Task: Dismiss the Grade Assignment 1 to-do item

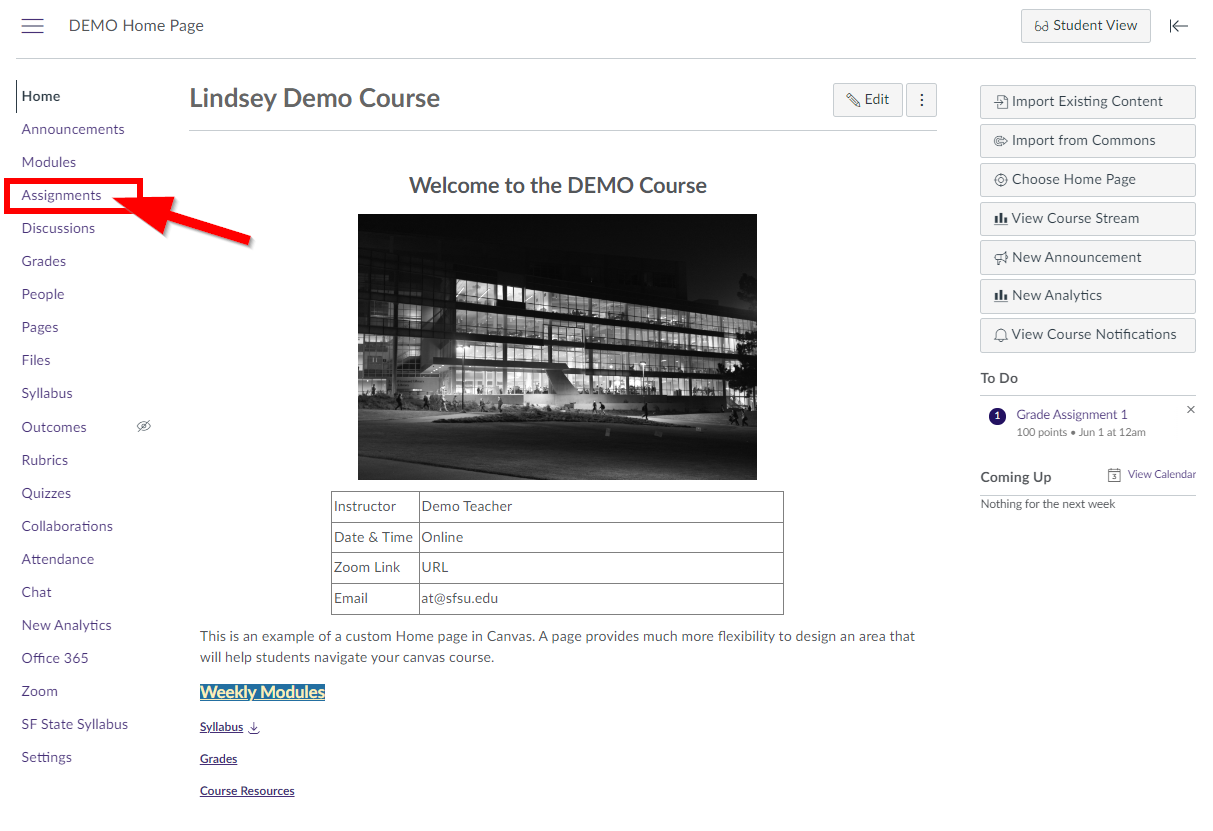Action: tap(1190, 410)
